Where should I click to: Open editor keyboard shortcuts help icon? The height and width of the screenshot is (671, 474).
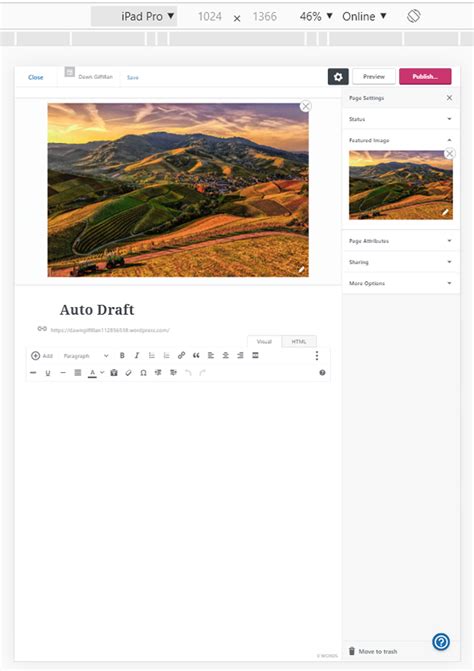coord(322,373)
